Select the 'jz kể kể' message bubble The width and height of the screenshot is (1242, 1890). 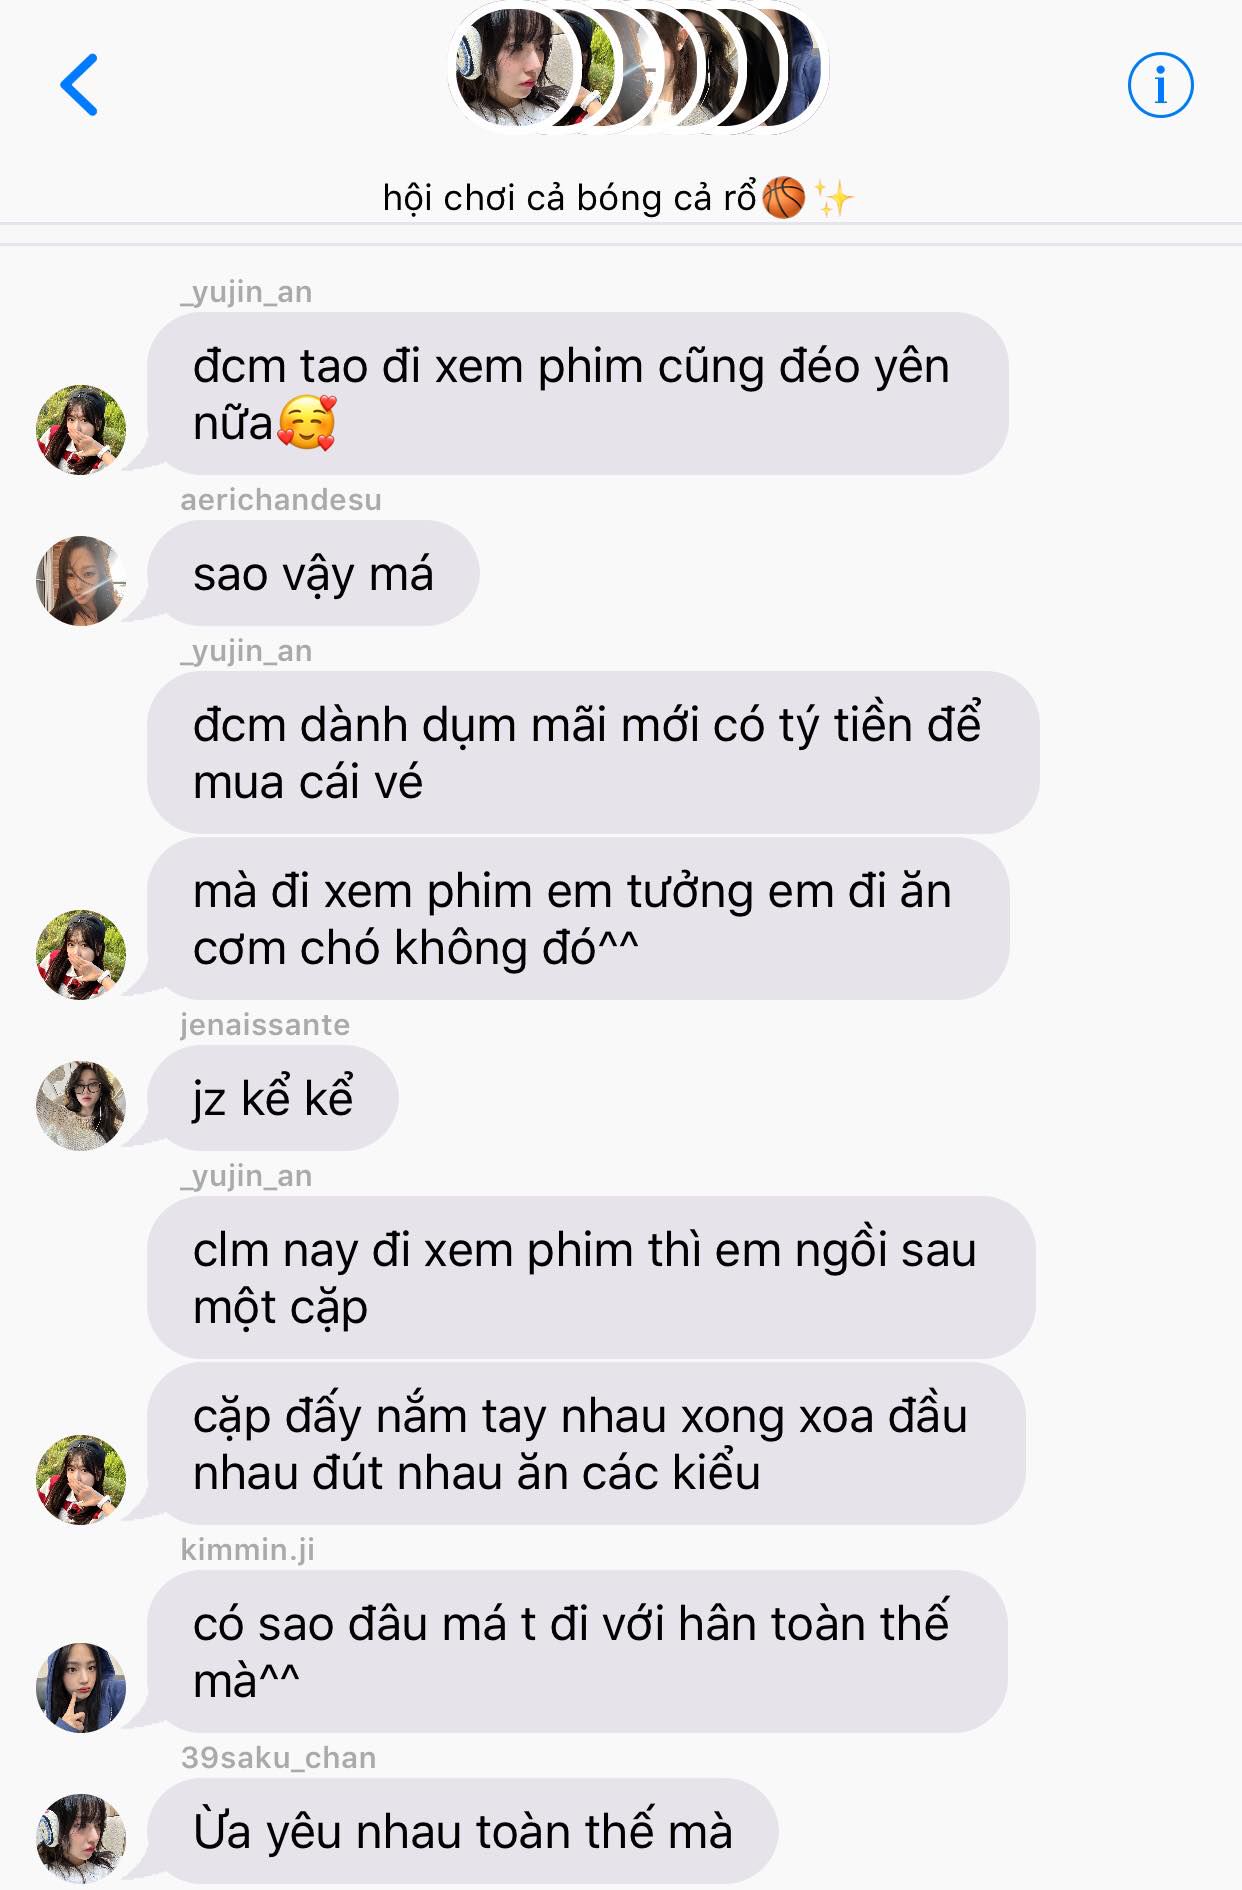tap(272, 1098)
